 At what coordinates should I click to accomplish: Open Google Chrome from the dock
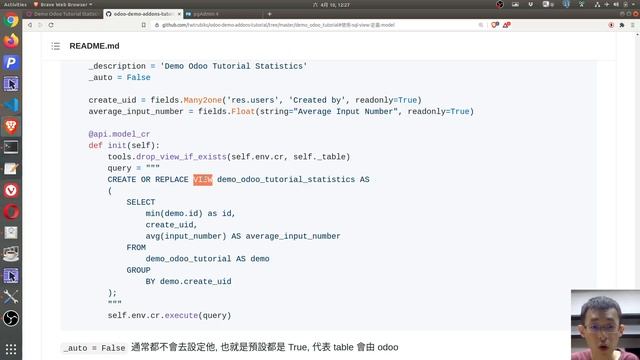point(11,20)
